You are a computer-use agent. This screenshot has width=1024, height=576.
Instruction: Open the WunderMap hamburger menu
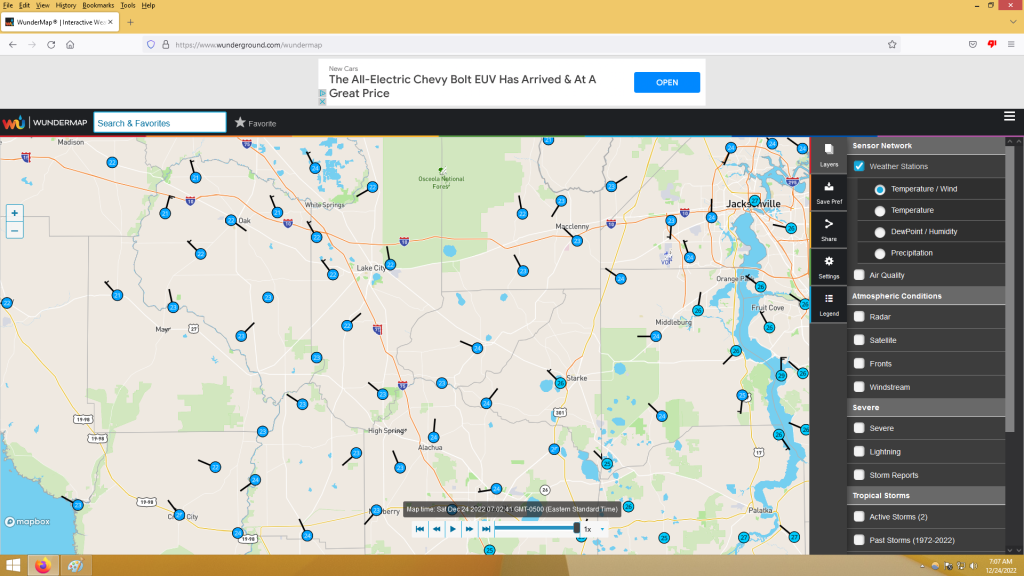(x=1009, y=116)
